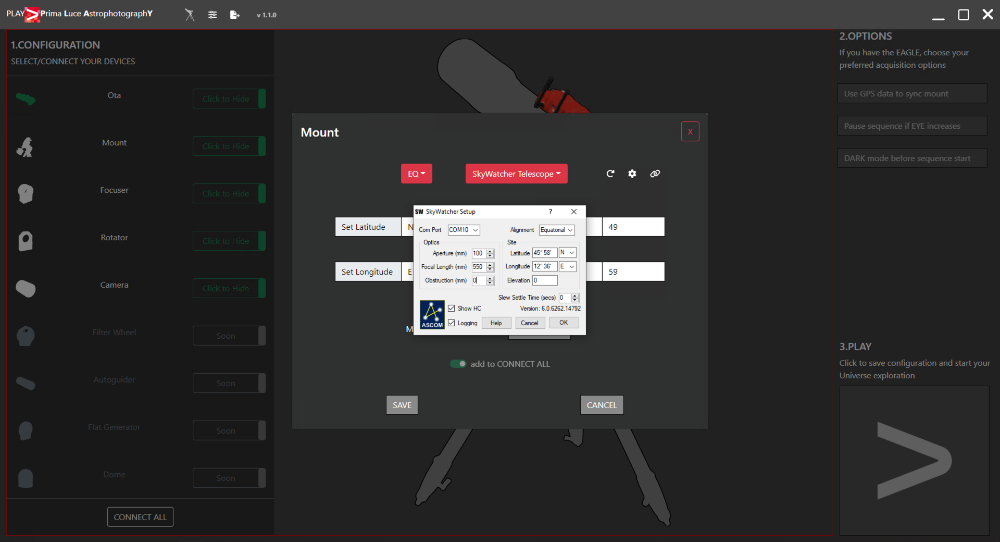The image size is (1000, 542).
Task: Open the Alignment Equatorial dropdown
Action: click(x=557, y=230)
